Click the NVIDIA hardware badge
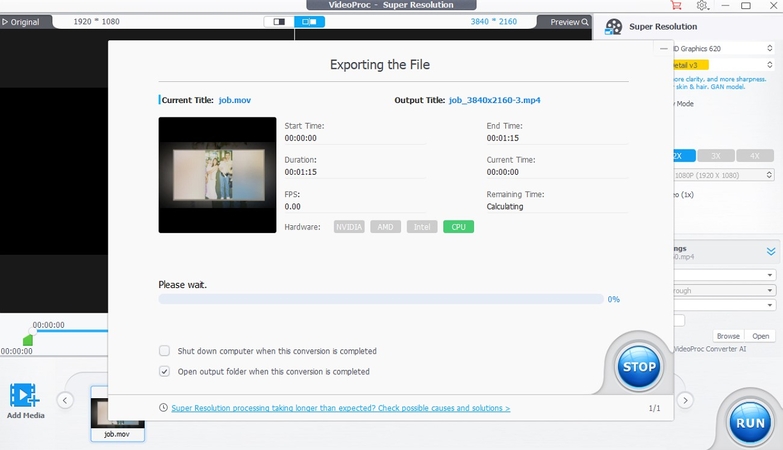The image size is (783, 450). tap(349, 227)
